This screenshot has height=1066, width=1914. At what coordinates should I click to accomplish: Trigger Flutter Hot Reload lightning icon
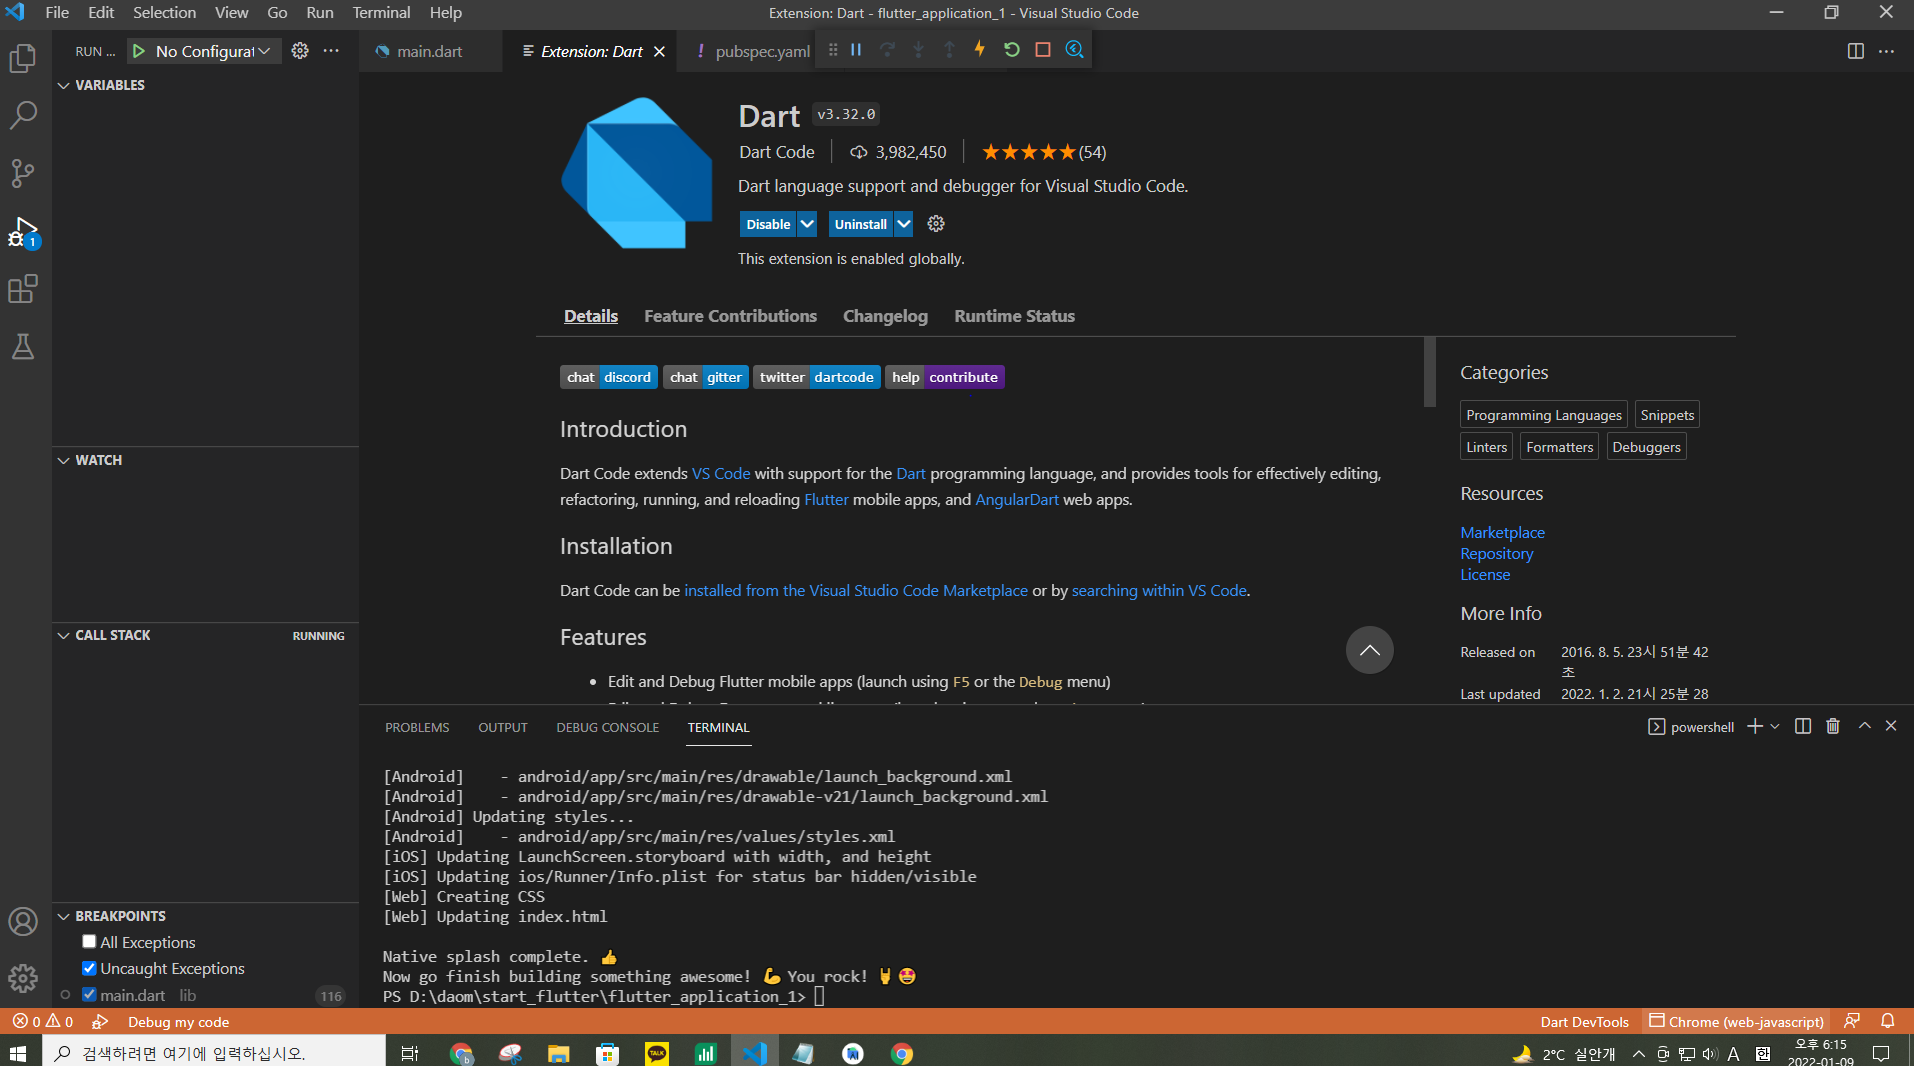pyautogui.click(x=980, y=49)
